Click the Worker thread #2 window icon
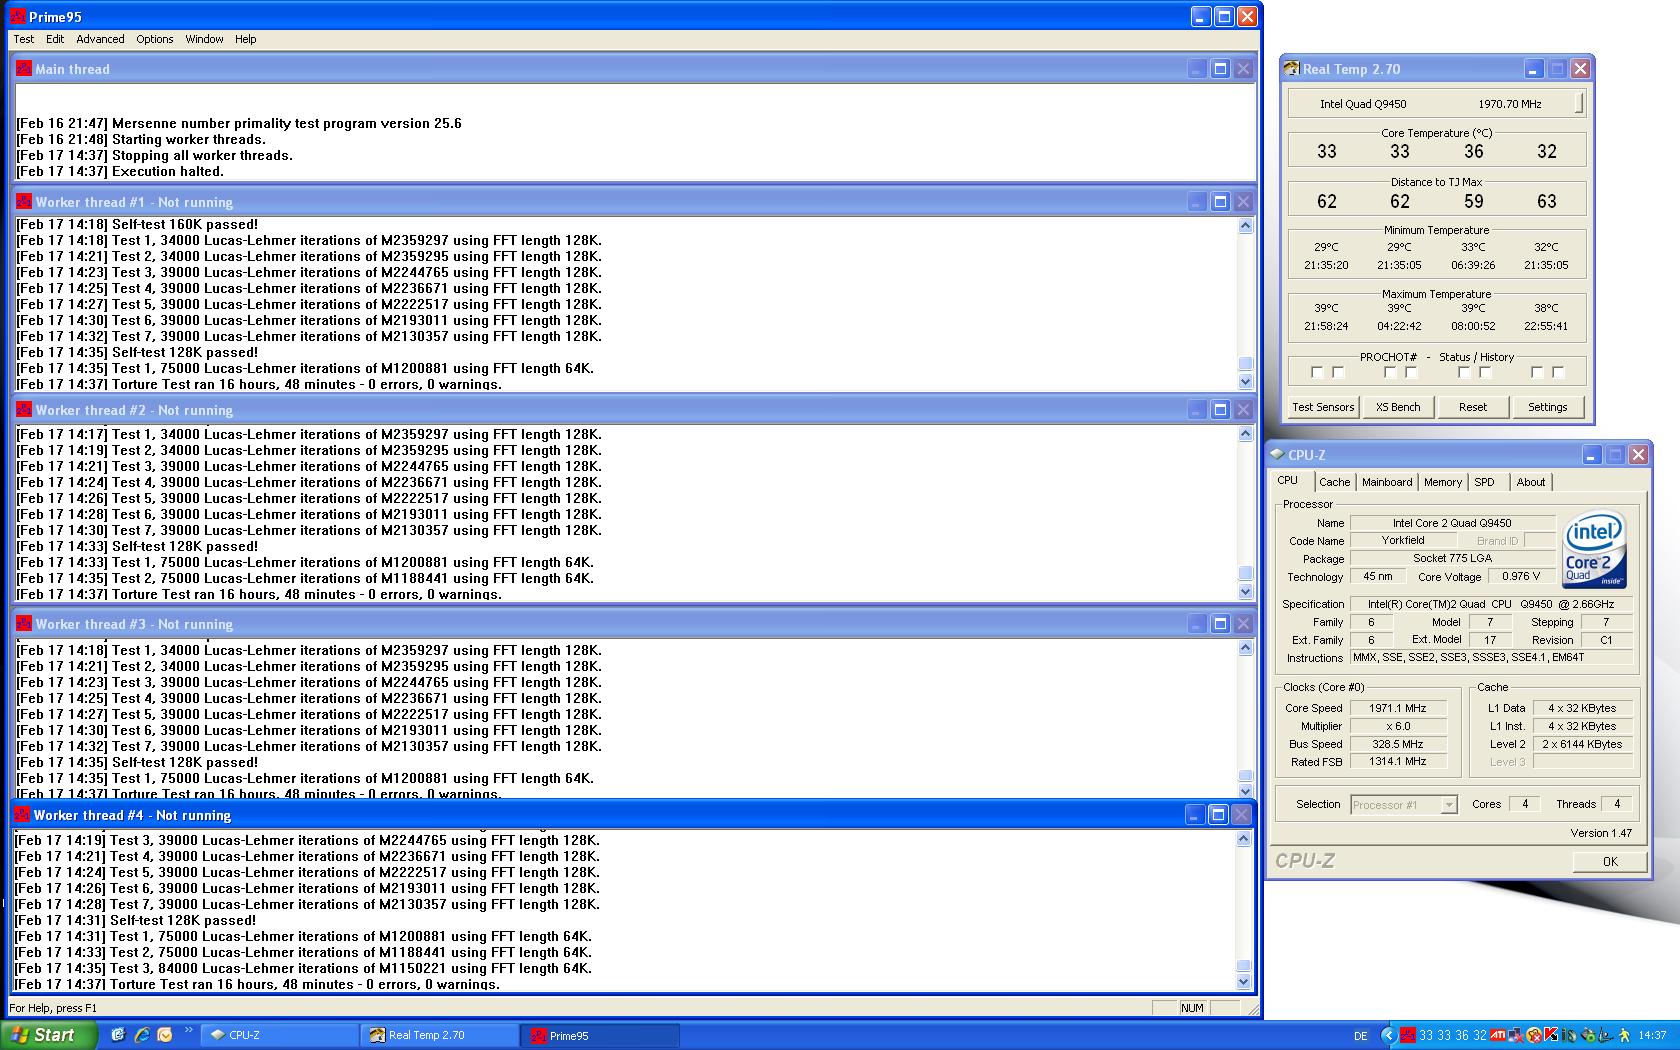 tap(24, 409)
